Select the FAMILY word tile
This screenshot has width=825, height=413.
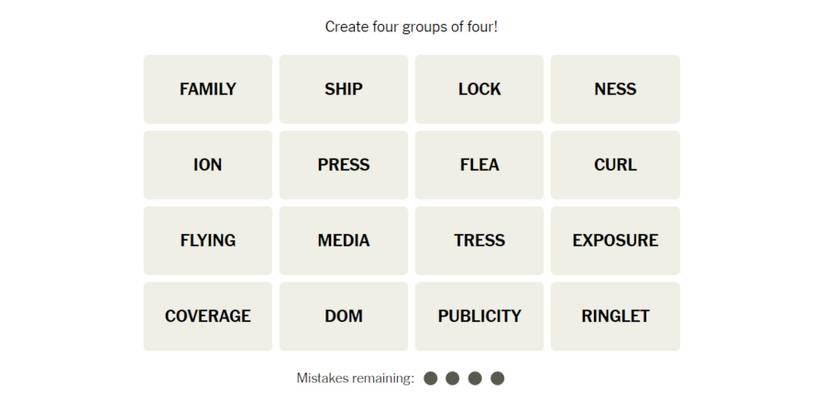coord(208,89)
